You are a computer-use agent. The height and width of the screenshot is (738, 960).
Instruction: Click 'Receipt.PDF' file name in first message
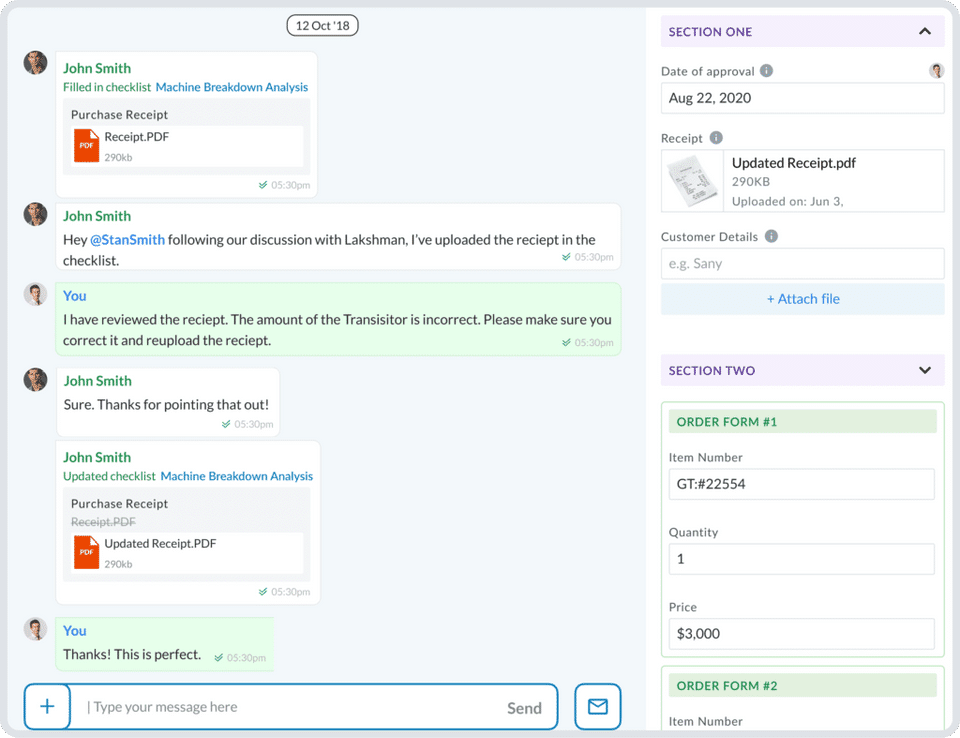coord(137,137)
